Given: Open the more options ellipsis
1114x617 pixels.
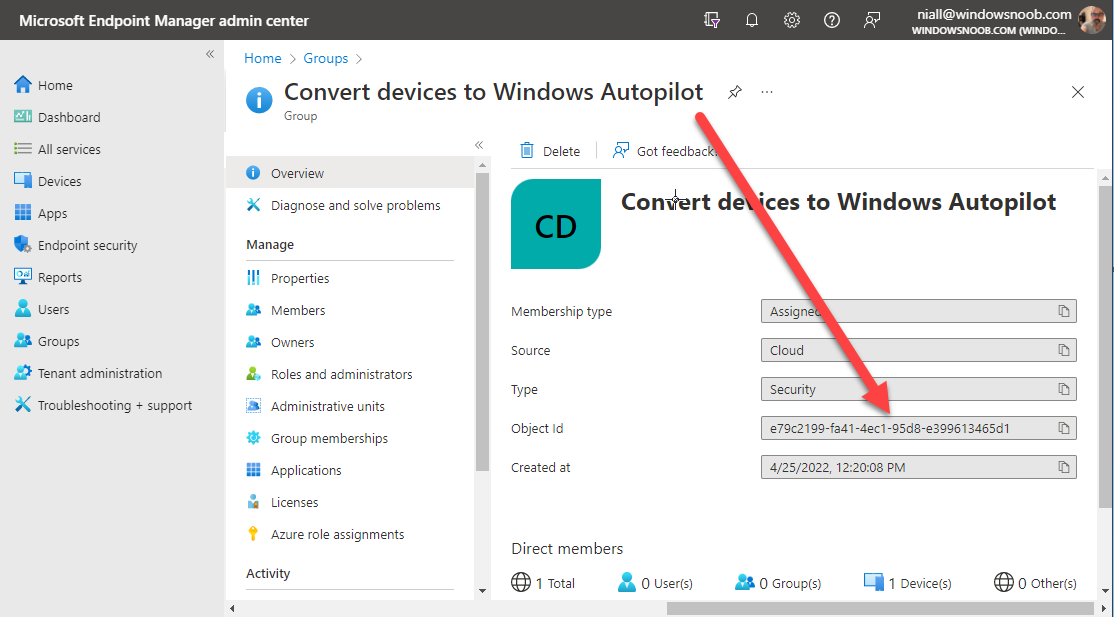Looking at the screenshot, I should 767,92.
